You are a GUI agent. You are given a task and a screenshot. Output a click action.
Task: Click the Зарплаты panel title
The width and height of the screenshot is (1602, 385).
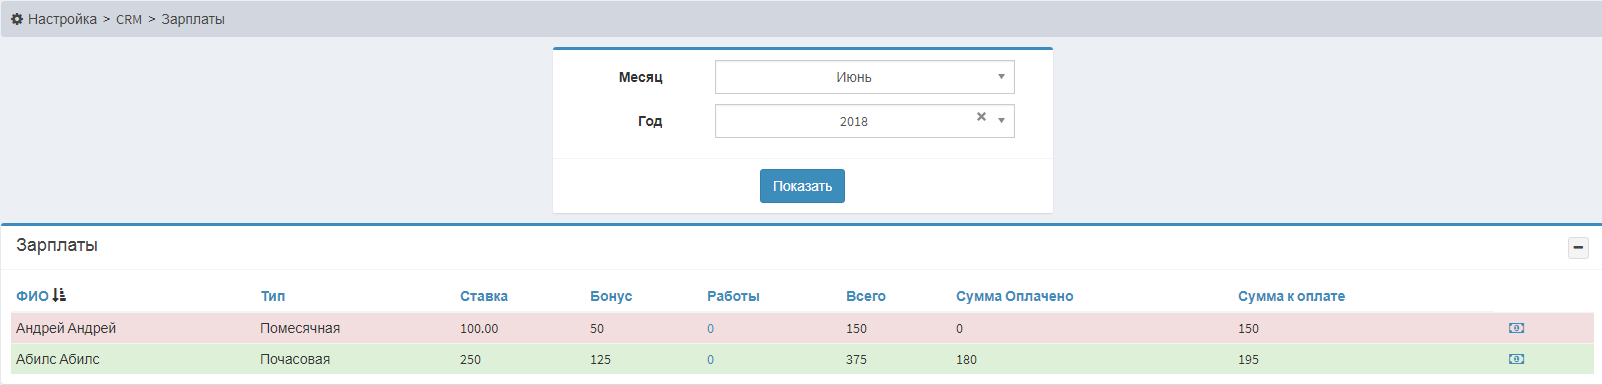[57, 245]
